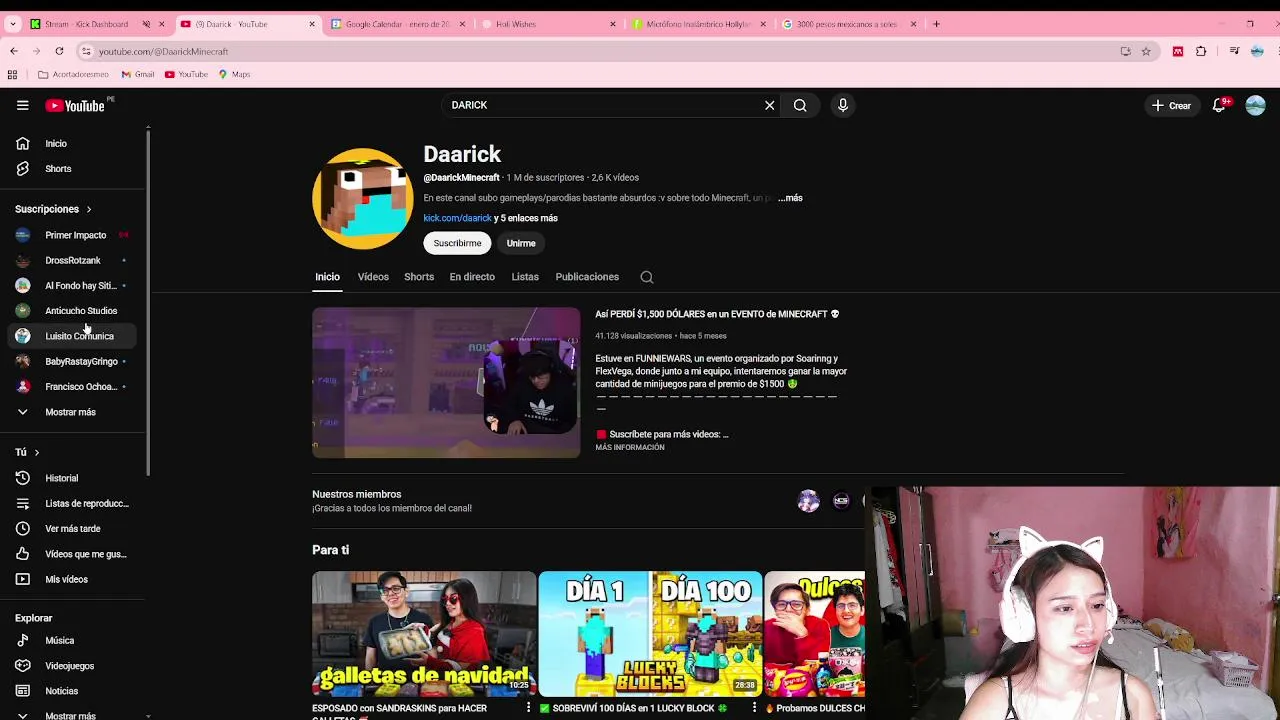
Task: Open options for ESPOSADO con SANDRASKINS video
Action: (528, 708)
